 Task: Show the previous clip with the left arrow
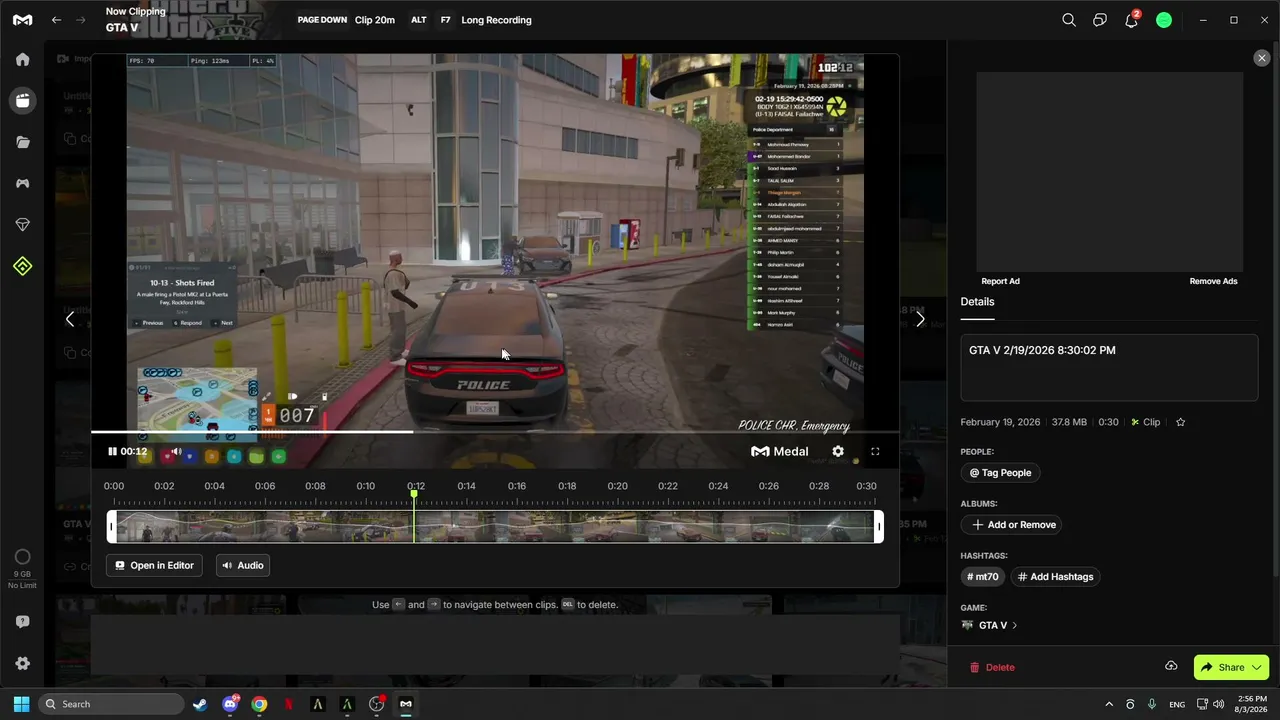pyautogui.click(x=69, y=320)
